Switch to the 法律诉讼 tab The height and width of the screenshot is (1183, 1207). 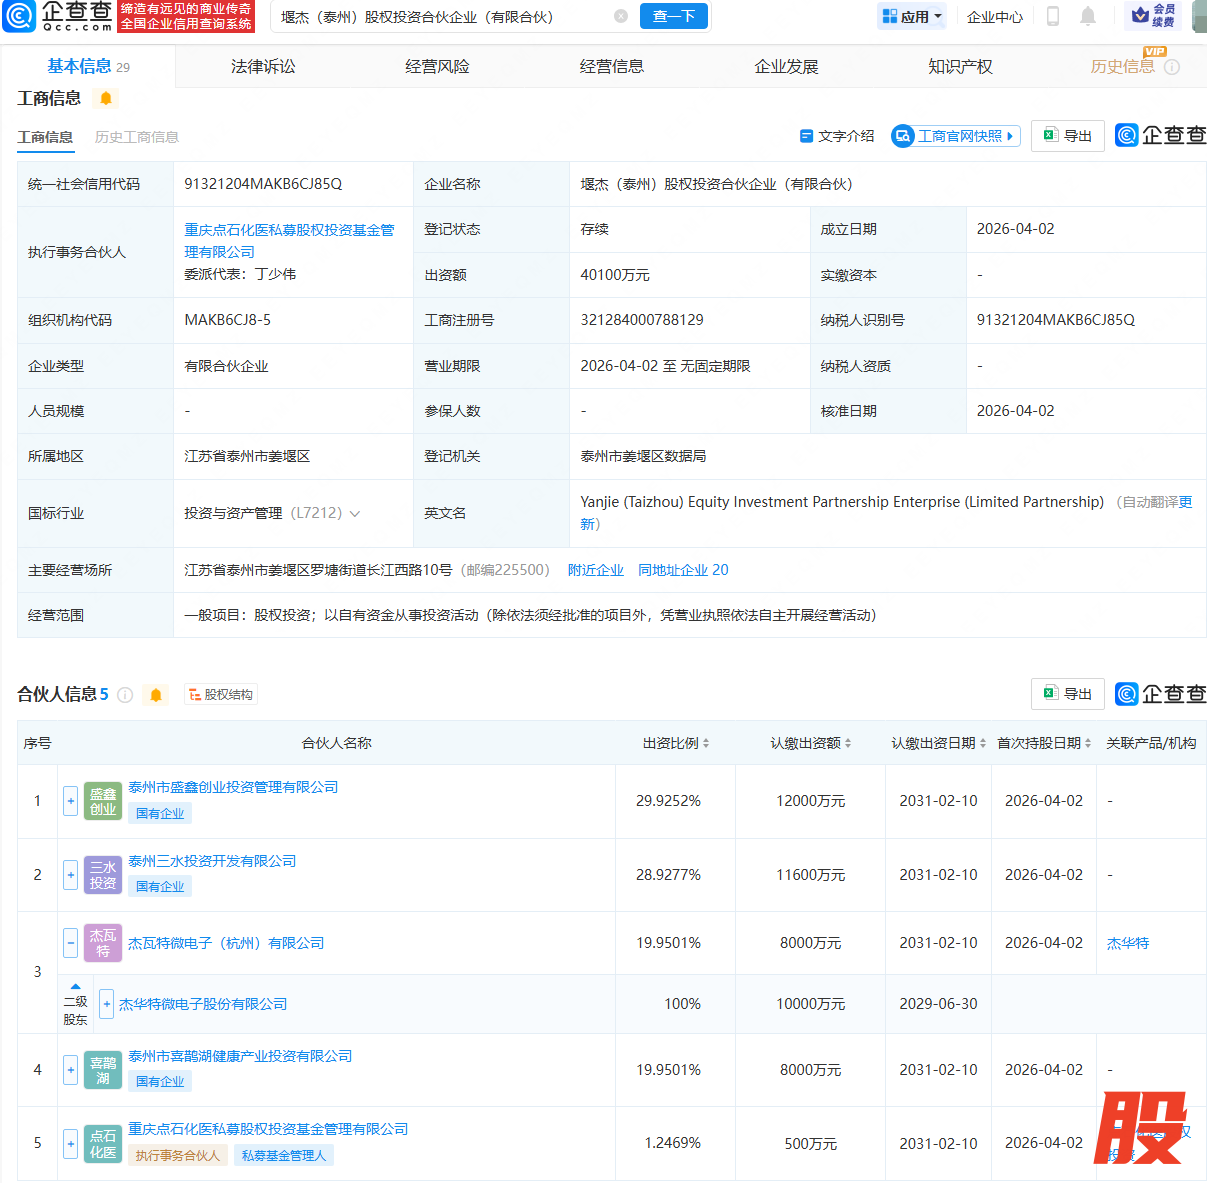[263, 67]
